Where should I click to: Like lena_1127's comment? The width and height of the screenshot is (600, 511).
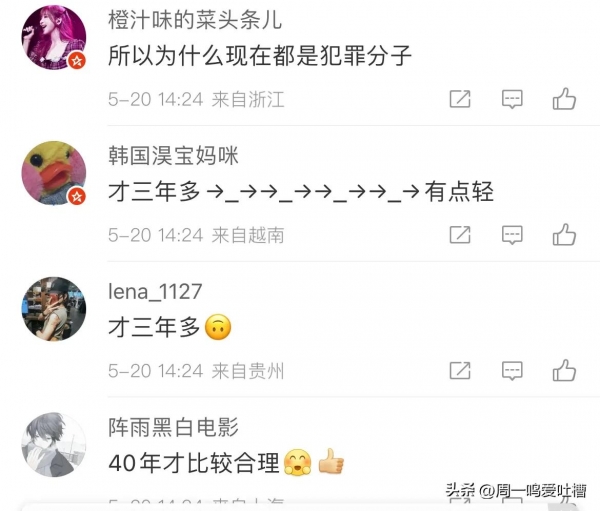564,370
